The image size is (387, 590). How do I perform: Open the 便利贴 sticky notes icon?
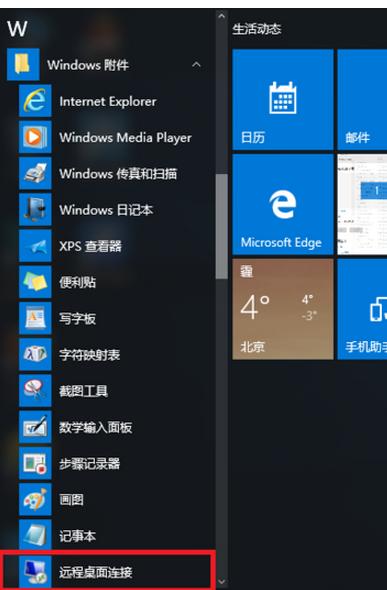(x=35, y=282)
